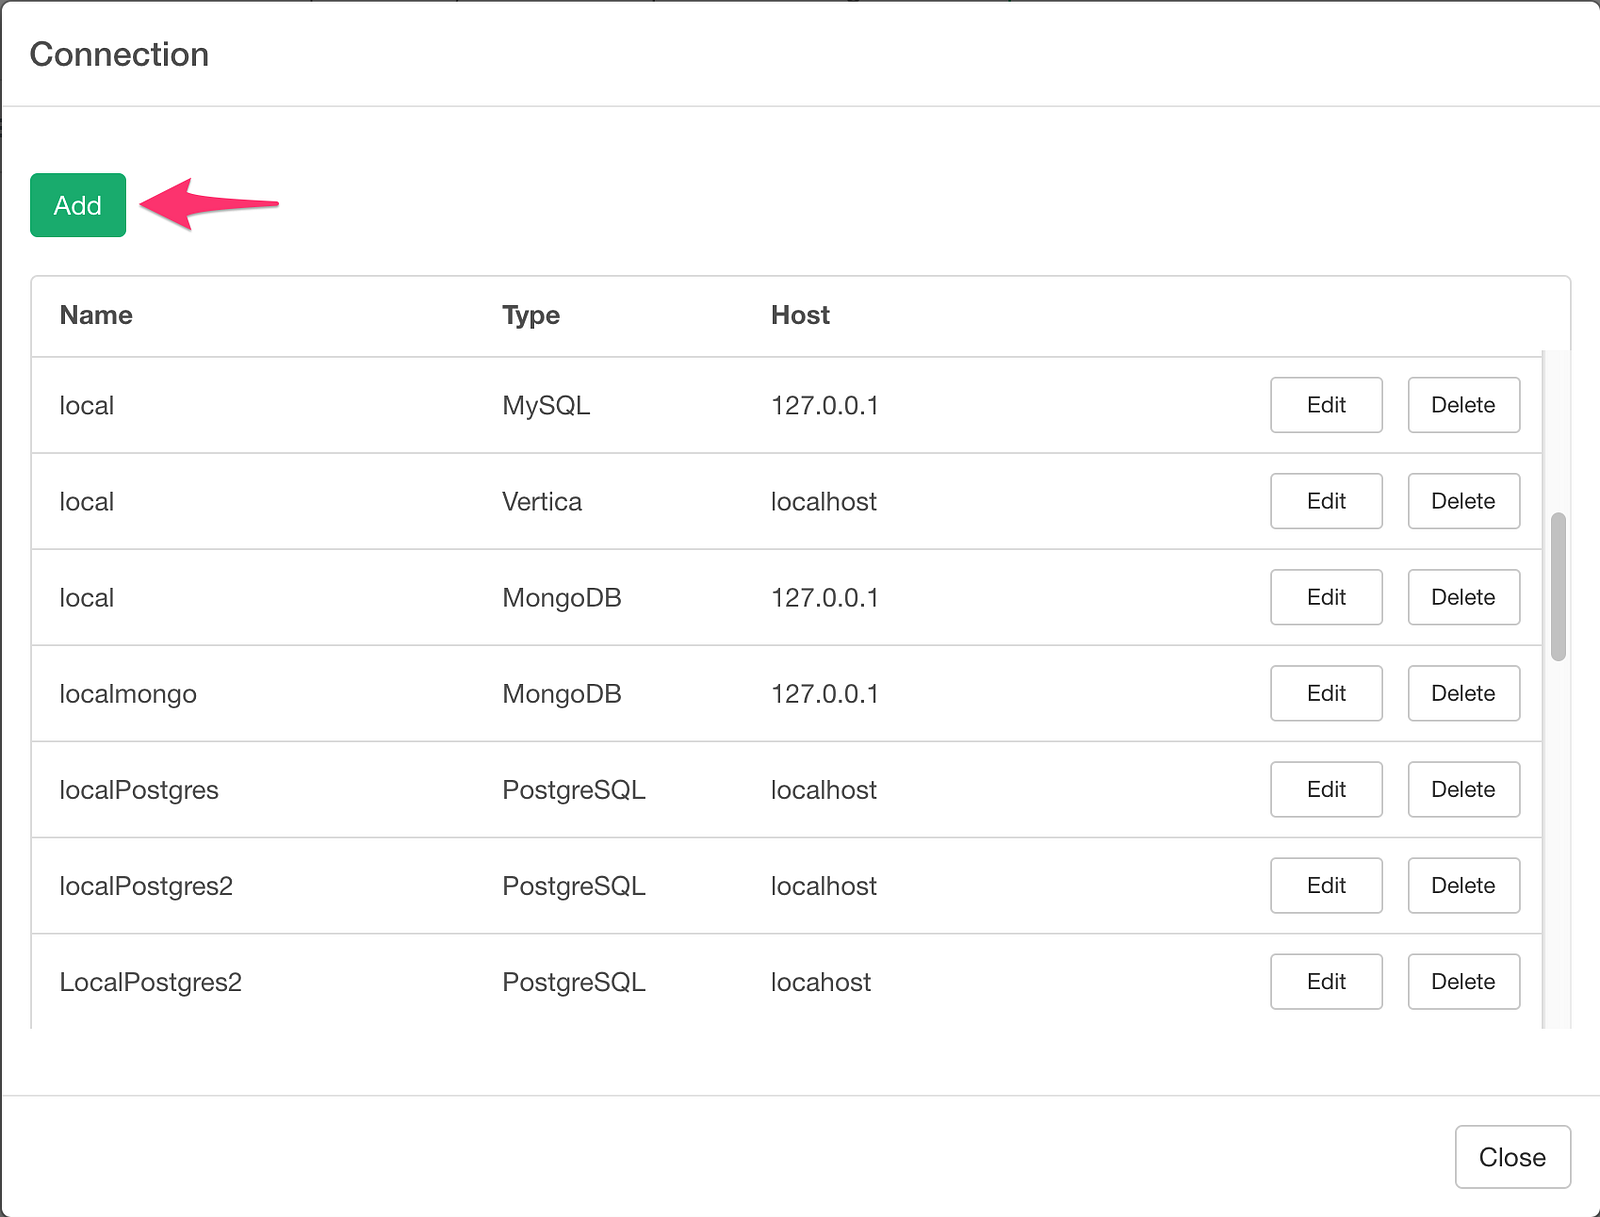This screenshot has height=1217, width=1600.
Task: Close the Connection dialog
Action: [x=1512, y=1157]
